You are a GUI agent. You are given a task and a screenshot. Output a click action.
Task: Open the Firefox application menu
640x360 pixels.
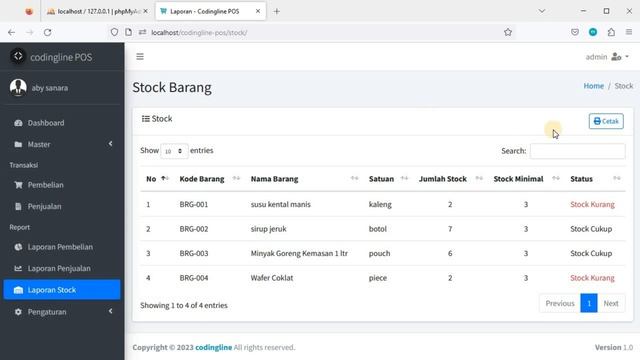[629, 32]
